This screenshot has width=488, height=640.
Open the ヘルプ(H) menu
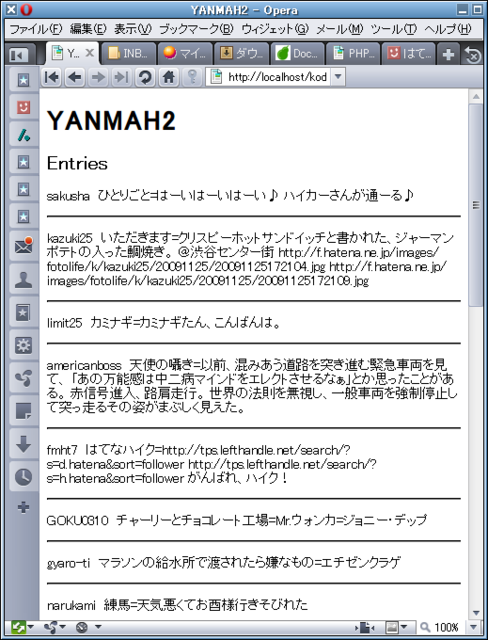[x=448, y=29]
